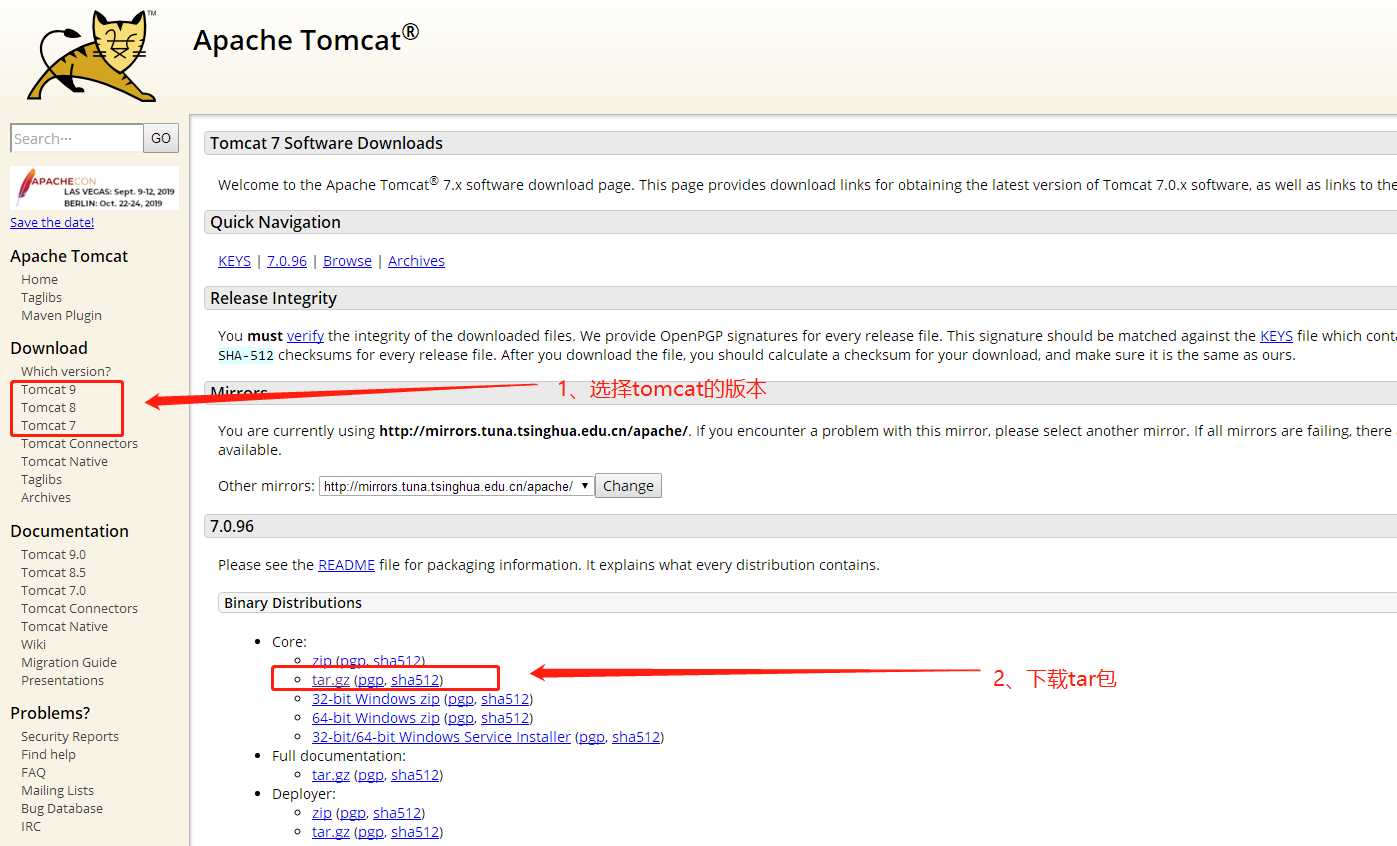Open Which version? link
Screen dimensions: 1397x846
coord(66,371)
